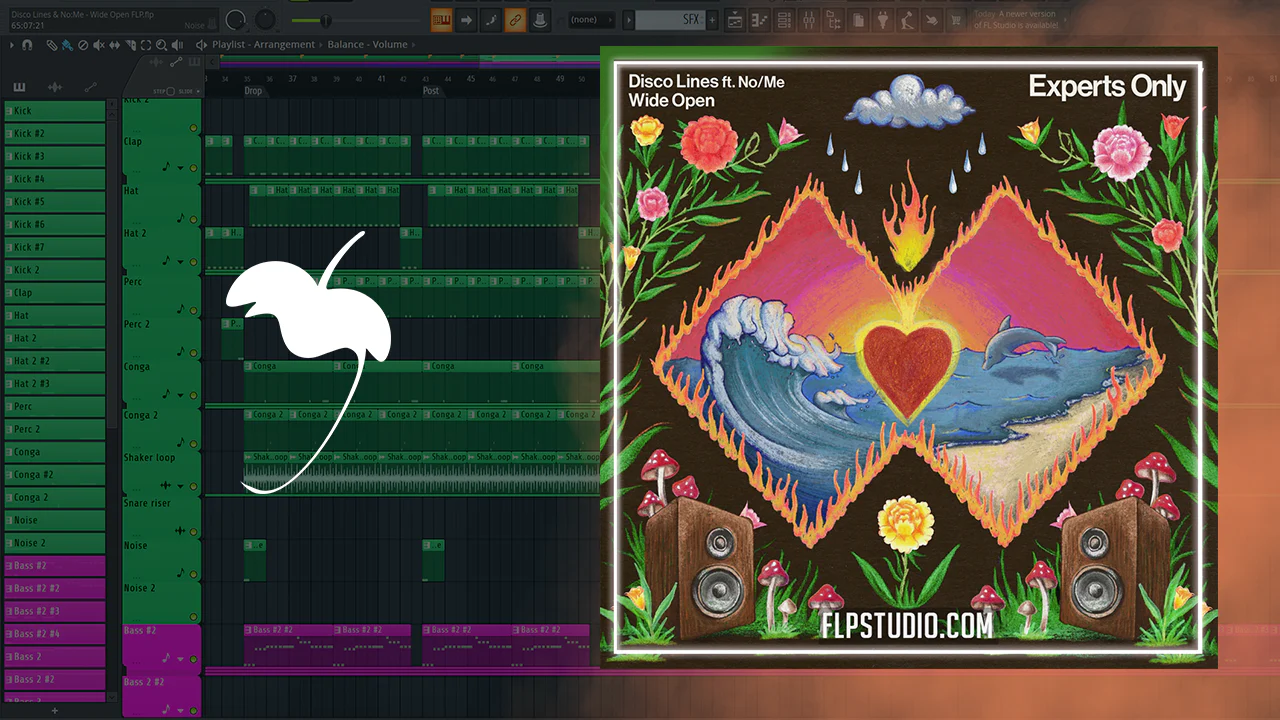Click the step editing note icon
Image resolution: width=1280 pixels, height=720 pixels.
(x=491, y=19)
